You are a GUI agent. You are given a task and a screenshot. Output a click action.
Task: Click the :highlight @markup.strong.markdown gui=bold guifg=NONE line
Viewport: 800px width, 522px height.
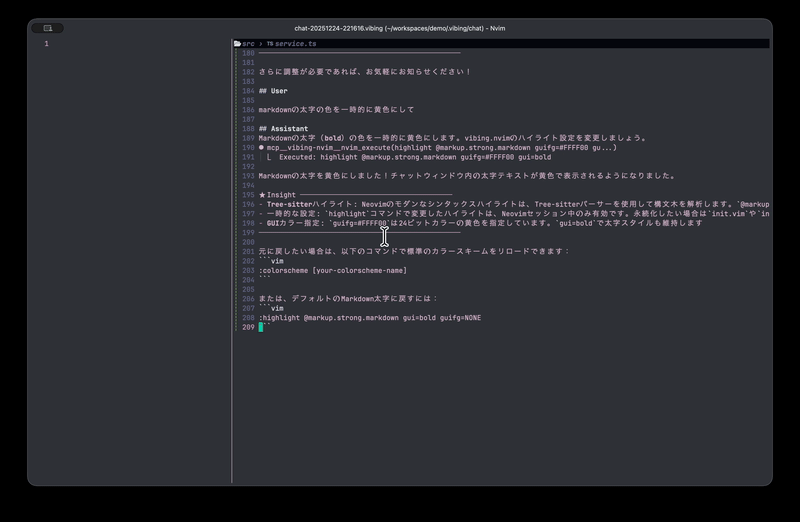[x=369, y=317]
